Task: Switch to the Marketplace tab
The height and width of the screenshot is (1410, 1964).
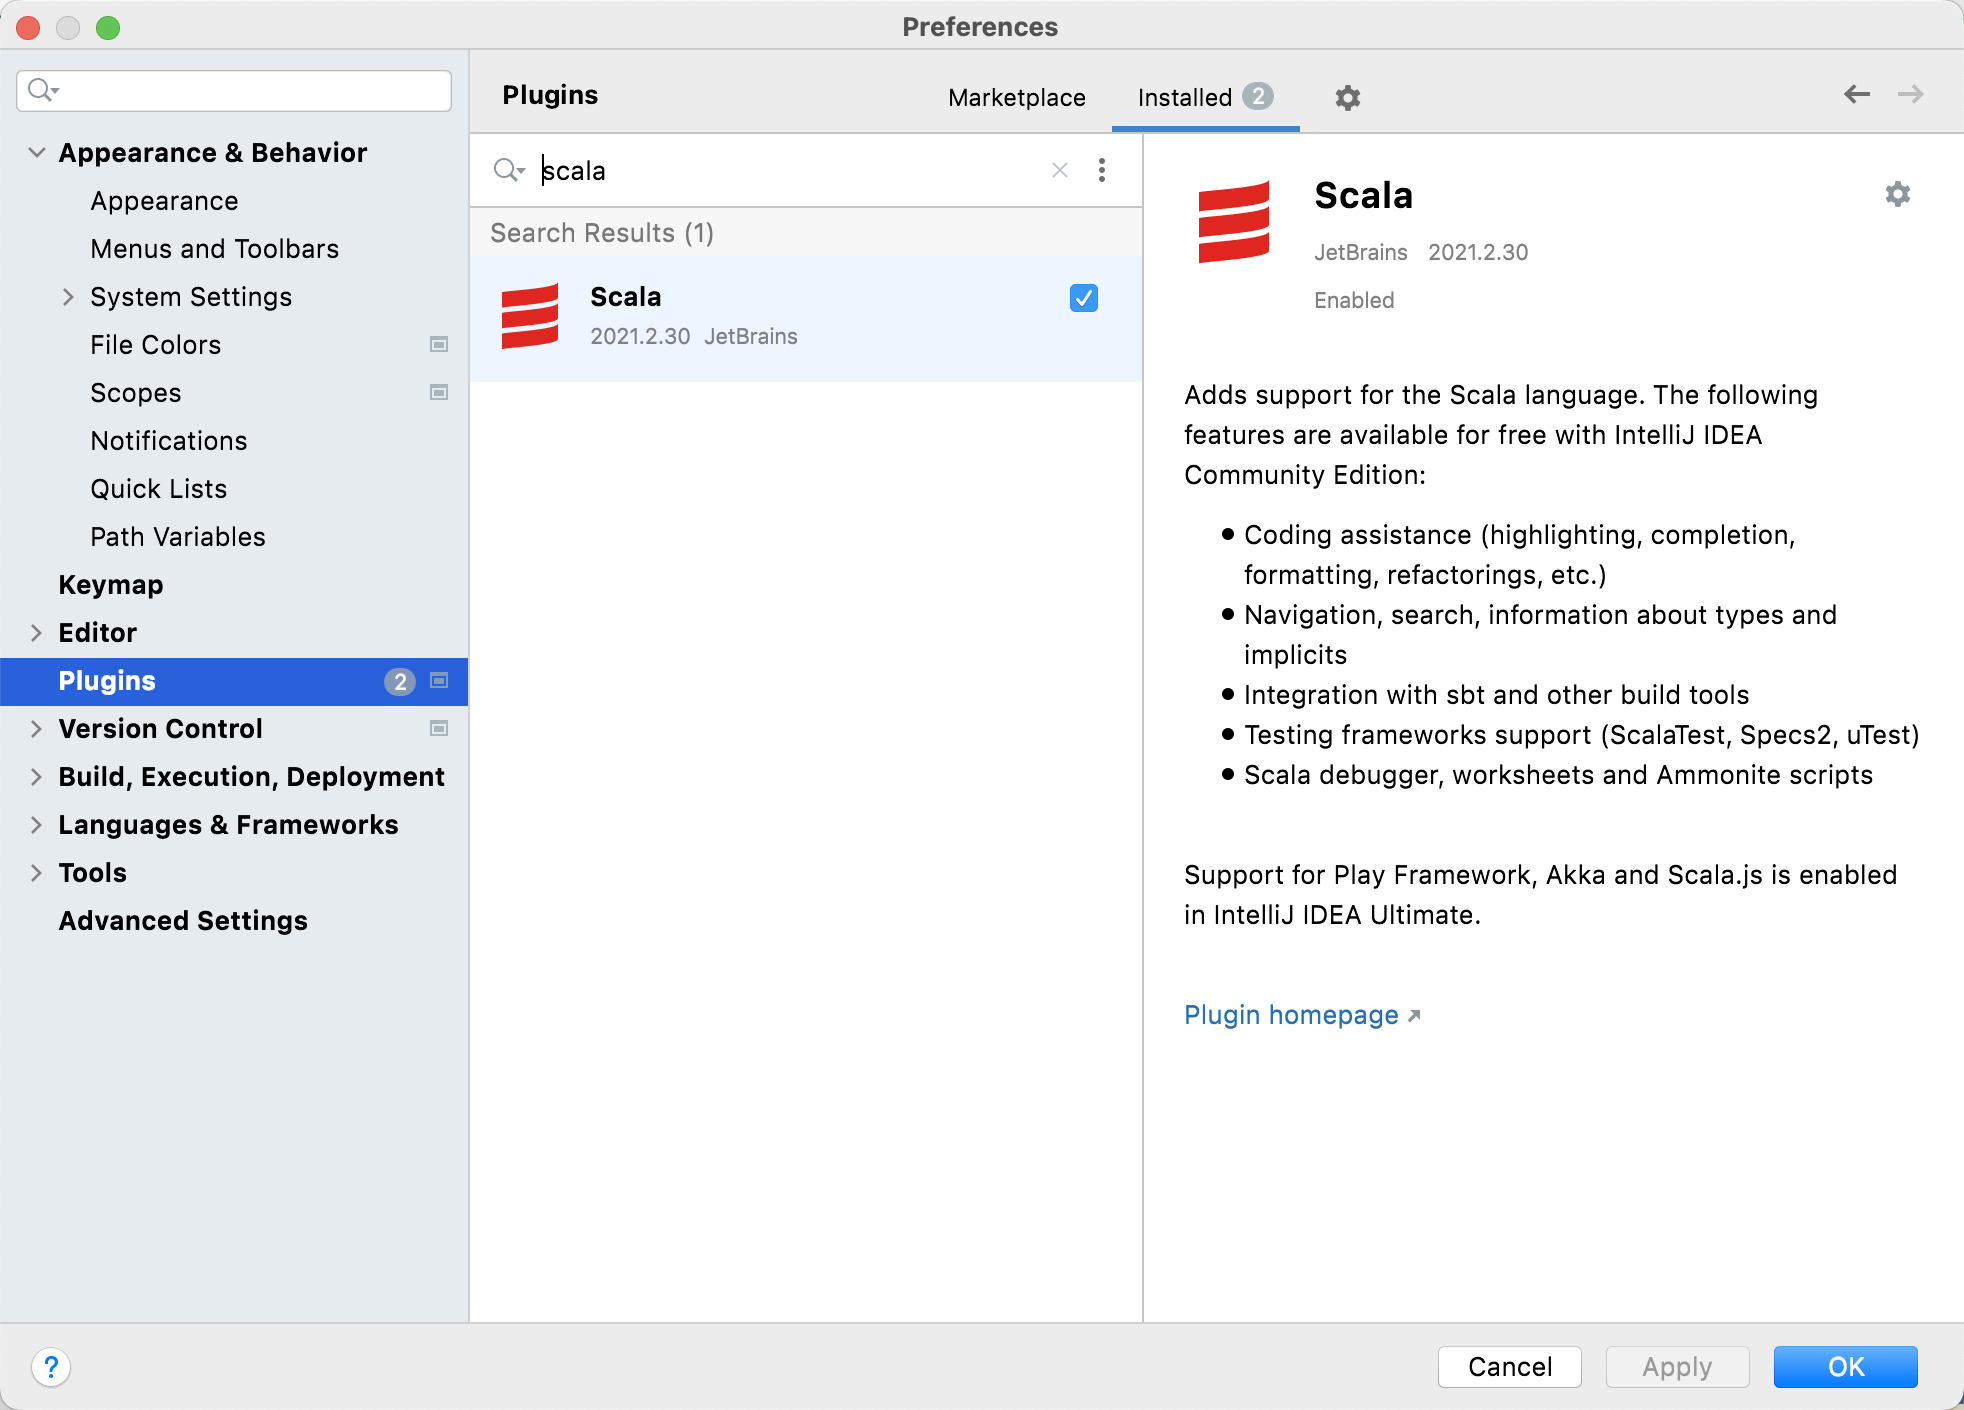Action: pyautogui.click(x=1017, y=97)
